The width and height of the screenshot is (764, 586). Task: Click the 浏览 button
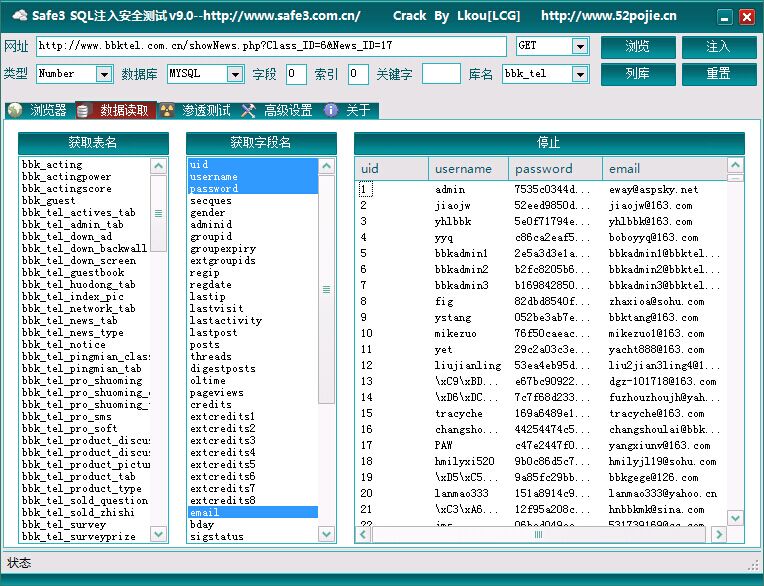pyautogui.click(x=638, y=47)
